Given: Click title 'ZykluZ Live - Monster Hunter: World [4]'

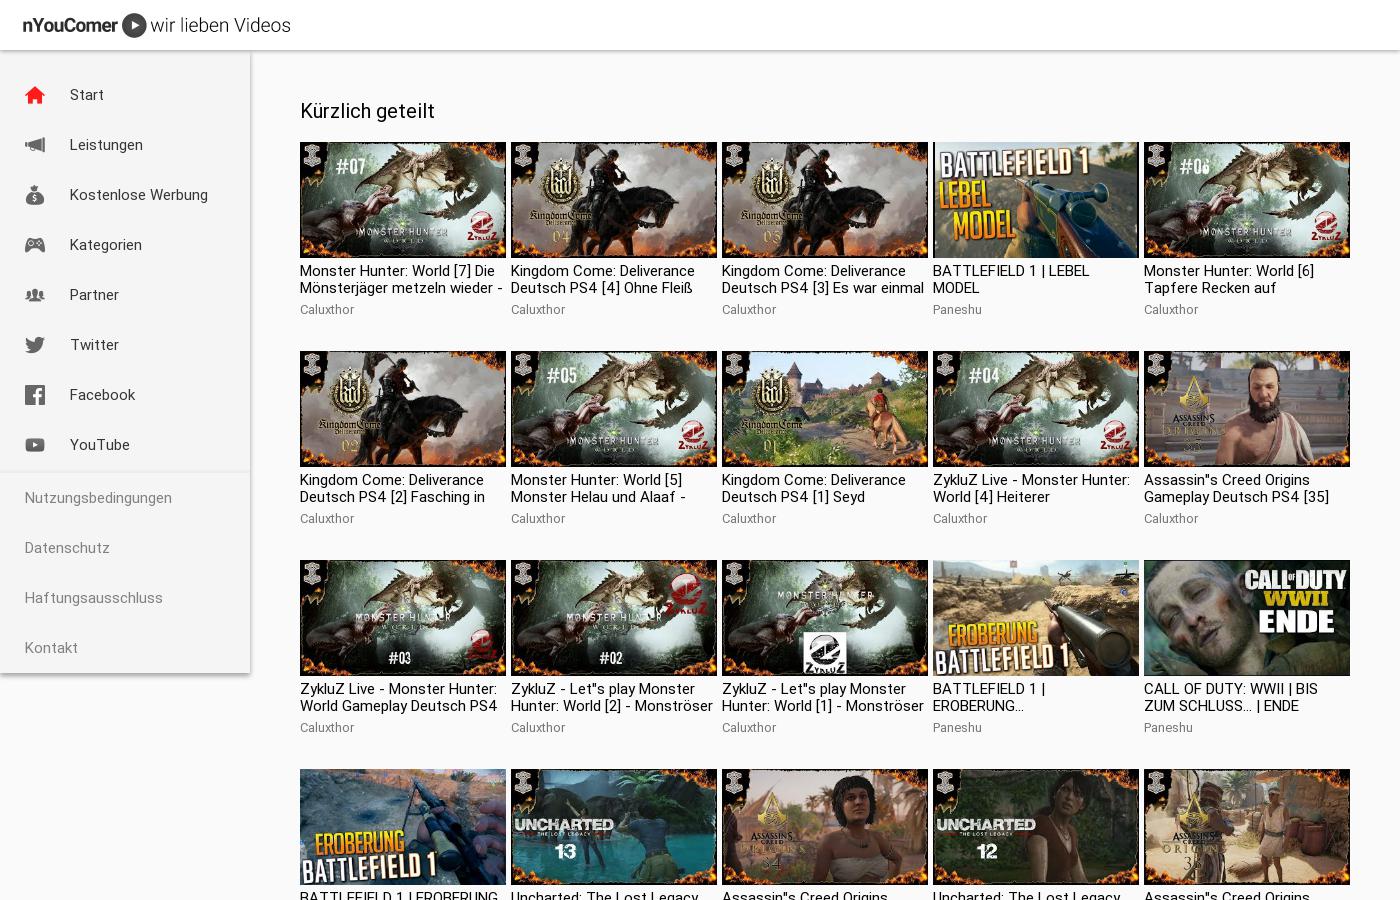Looking at the screenshot, I should tap(1031, 488).
